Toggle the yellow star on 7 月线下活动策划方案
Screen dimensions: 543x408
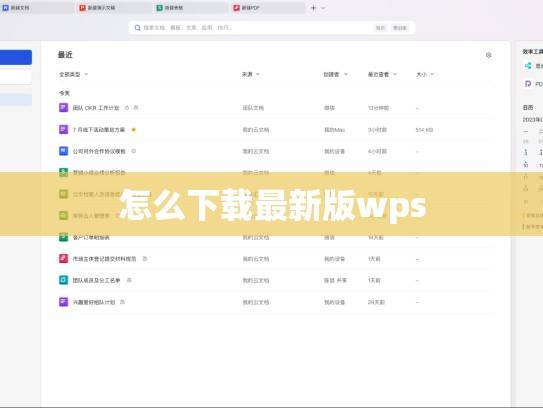tap(134, 130)
